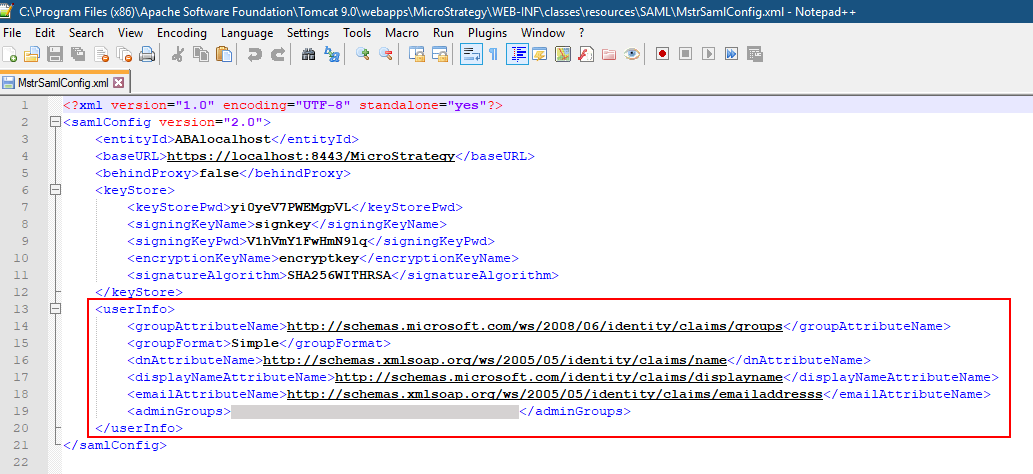Image resolution: width=1033 pixels, height=474 pixels.
Task: Click the Print toolbar icon
Action: coord(147,54)
